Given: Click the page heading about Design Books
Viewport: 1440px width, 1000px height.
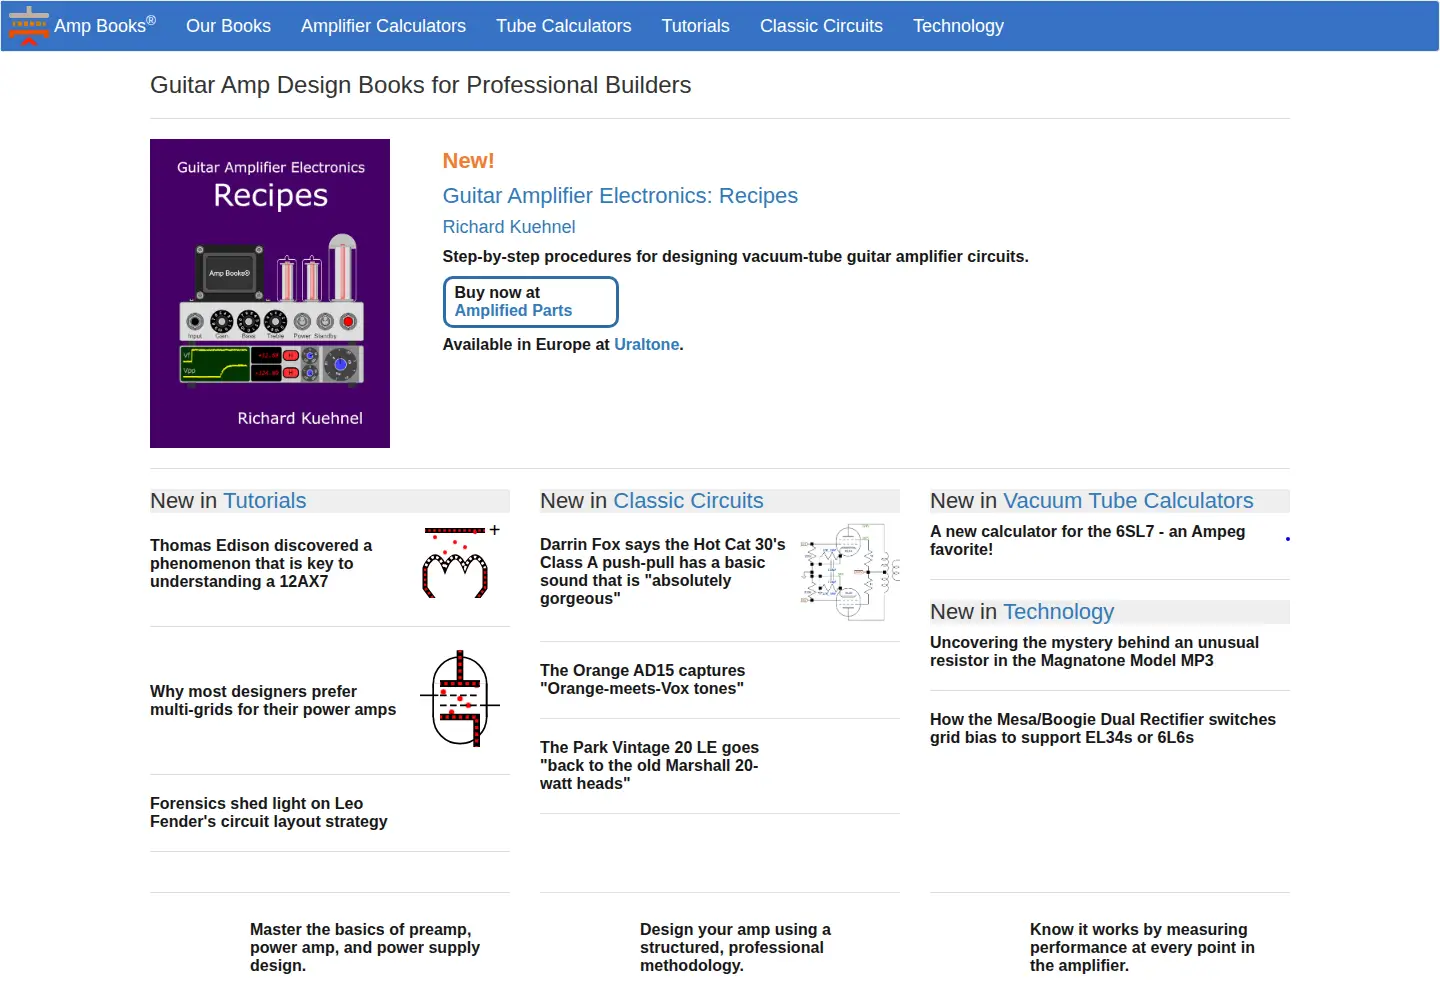Looking at the screenshot, I should point(420,85).
